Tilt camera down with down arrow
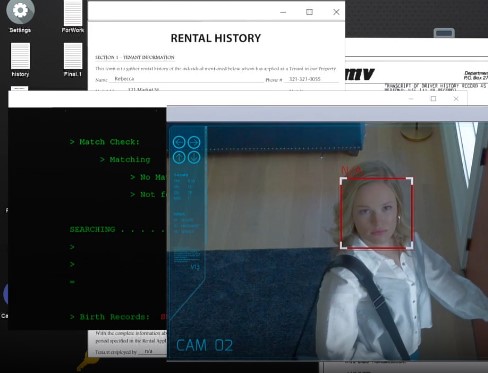Viewport: 488px width, 373px height. tap(194, 157)
